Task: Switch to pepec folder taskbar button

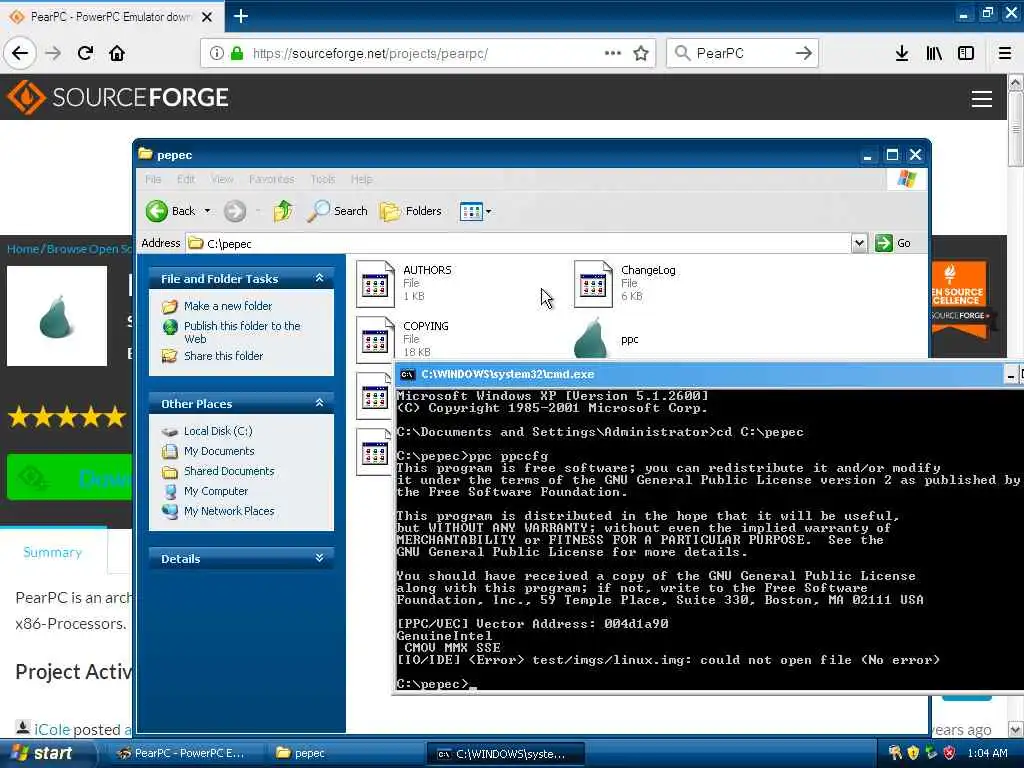Action: click(344, 753)
